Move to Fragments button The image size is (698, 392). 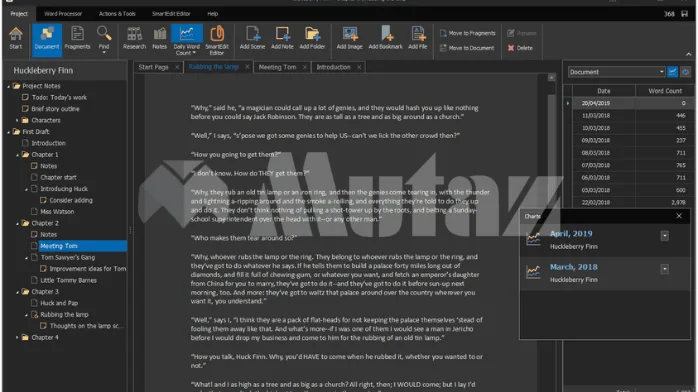point(467,33)
